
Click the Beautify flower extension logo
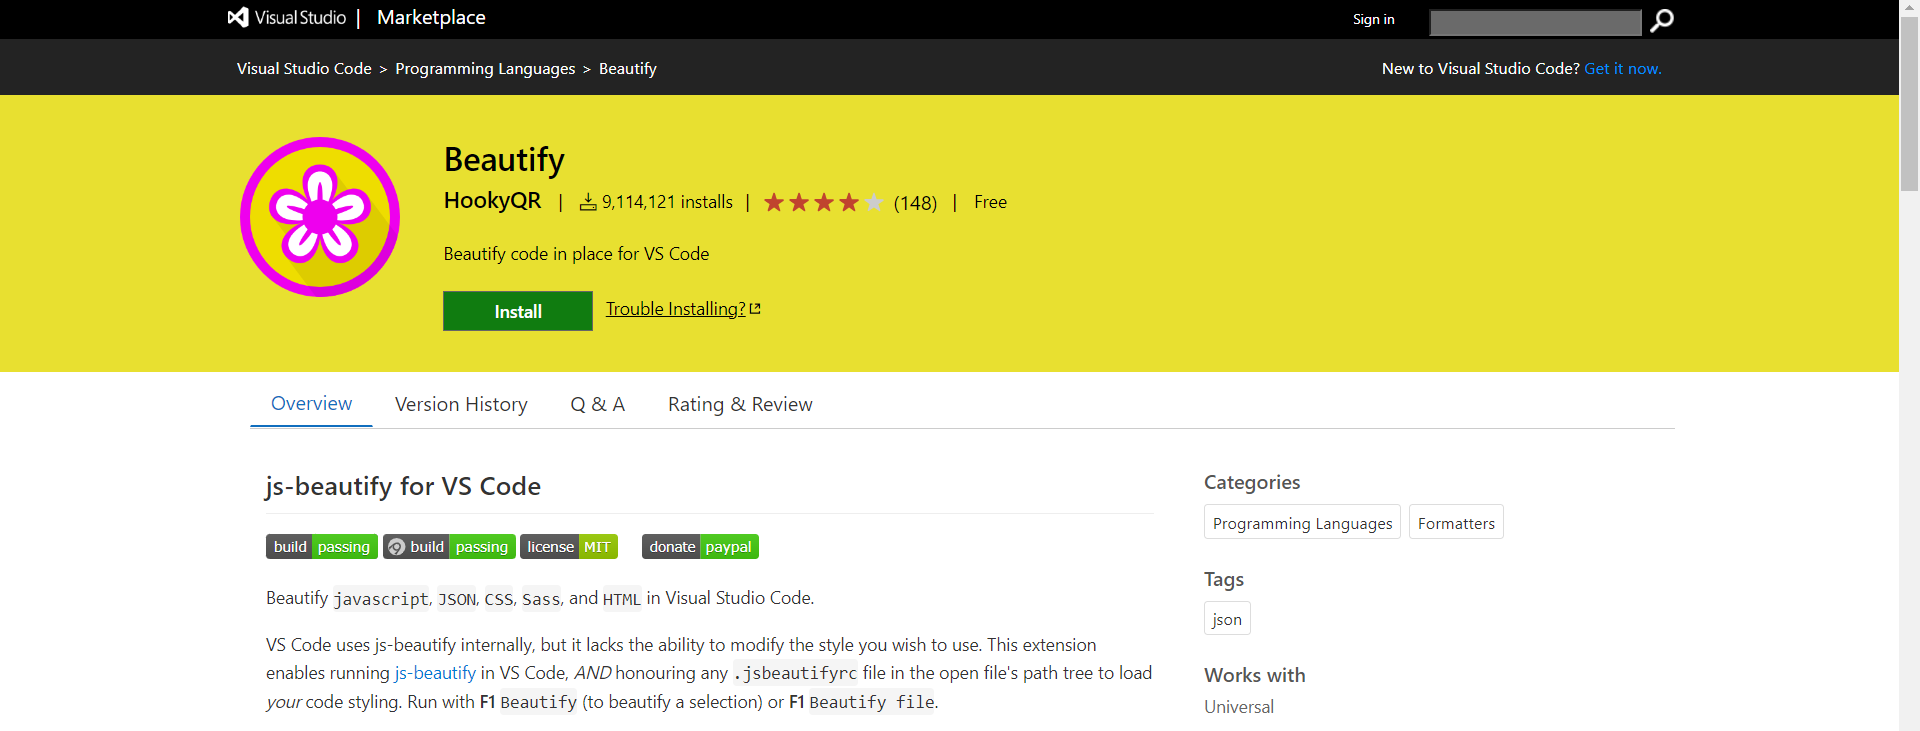coord(320,216)
